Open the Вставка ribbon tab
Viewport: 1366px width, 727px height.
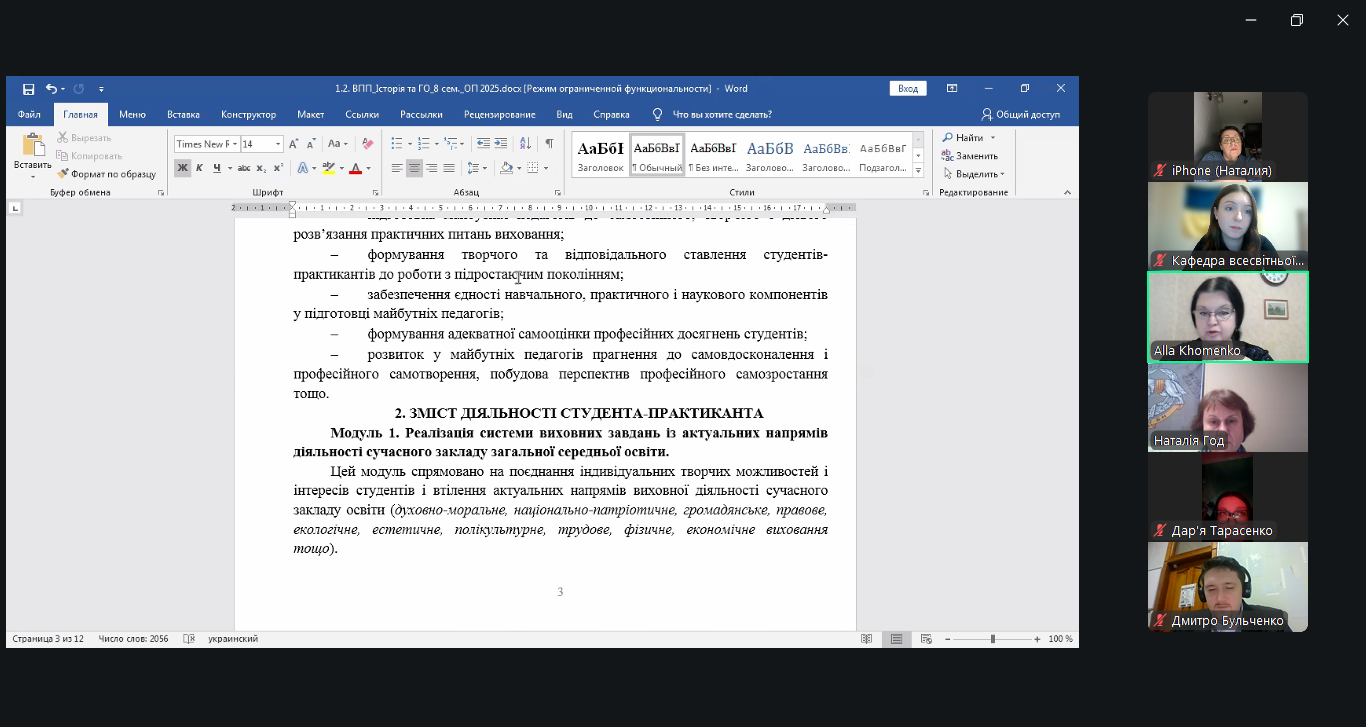183,114
